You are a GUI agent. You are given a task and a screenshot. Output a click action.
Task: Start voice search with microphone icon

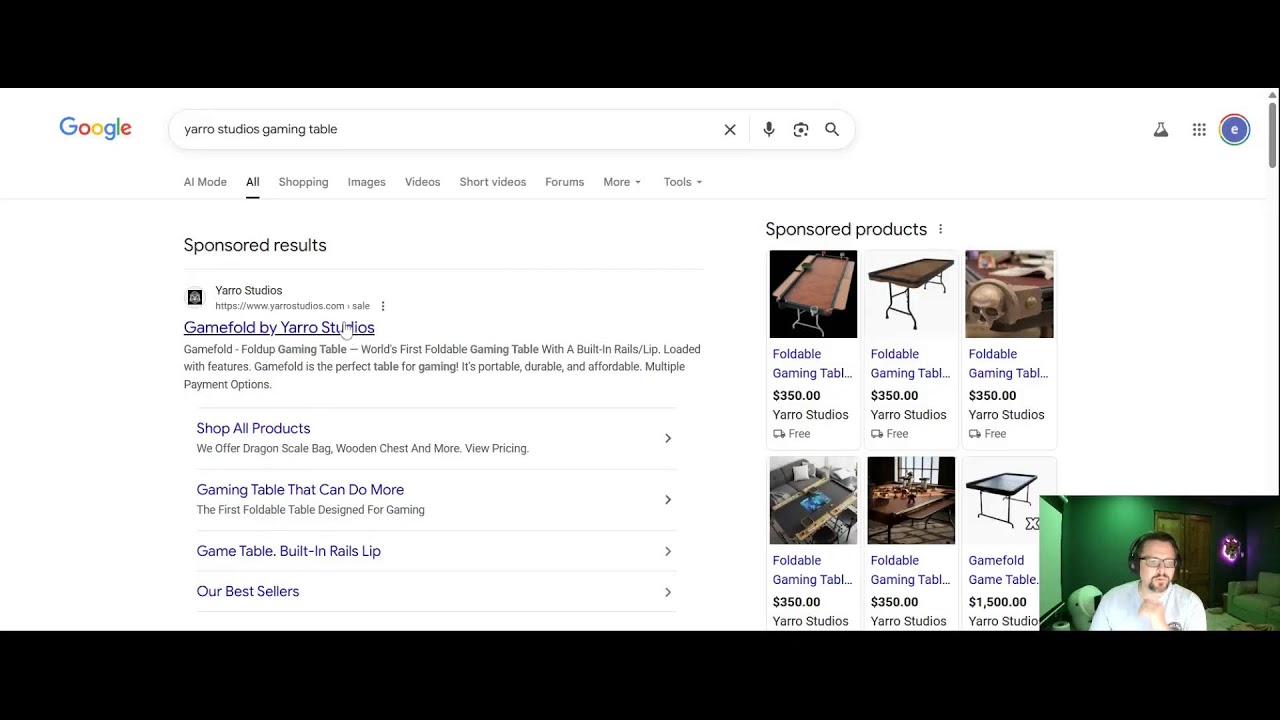tap(769, 129)
